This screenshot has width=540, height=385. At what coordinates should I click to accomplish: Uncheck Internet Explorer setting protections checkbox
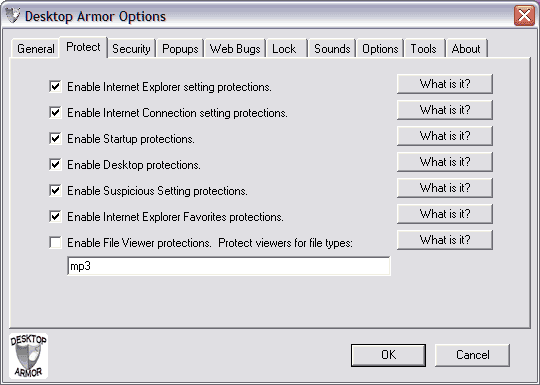coord(55,86)
